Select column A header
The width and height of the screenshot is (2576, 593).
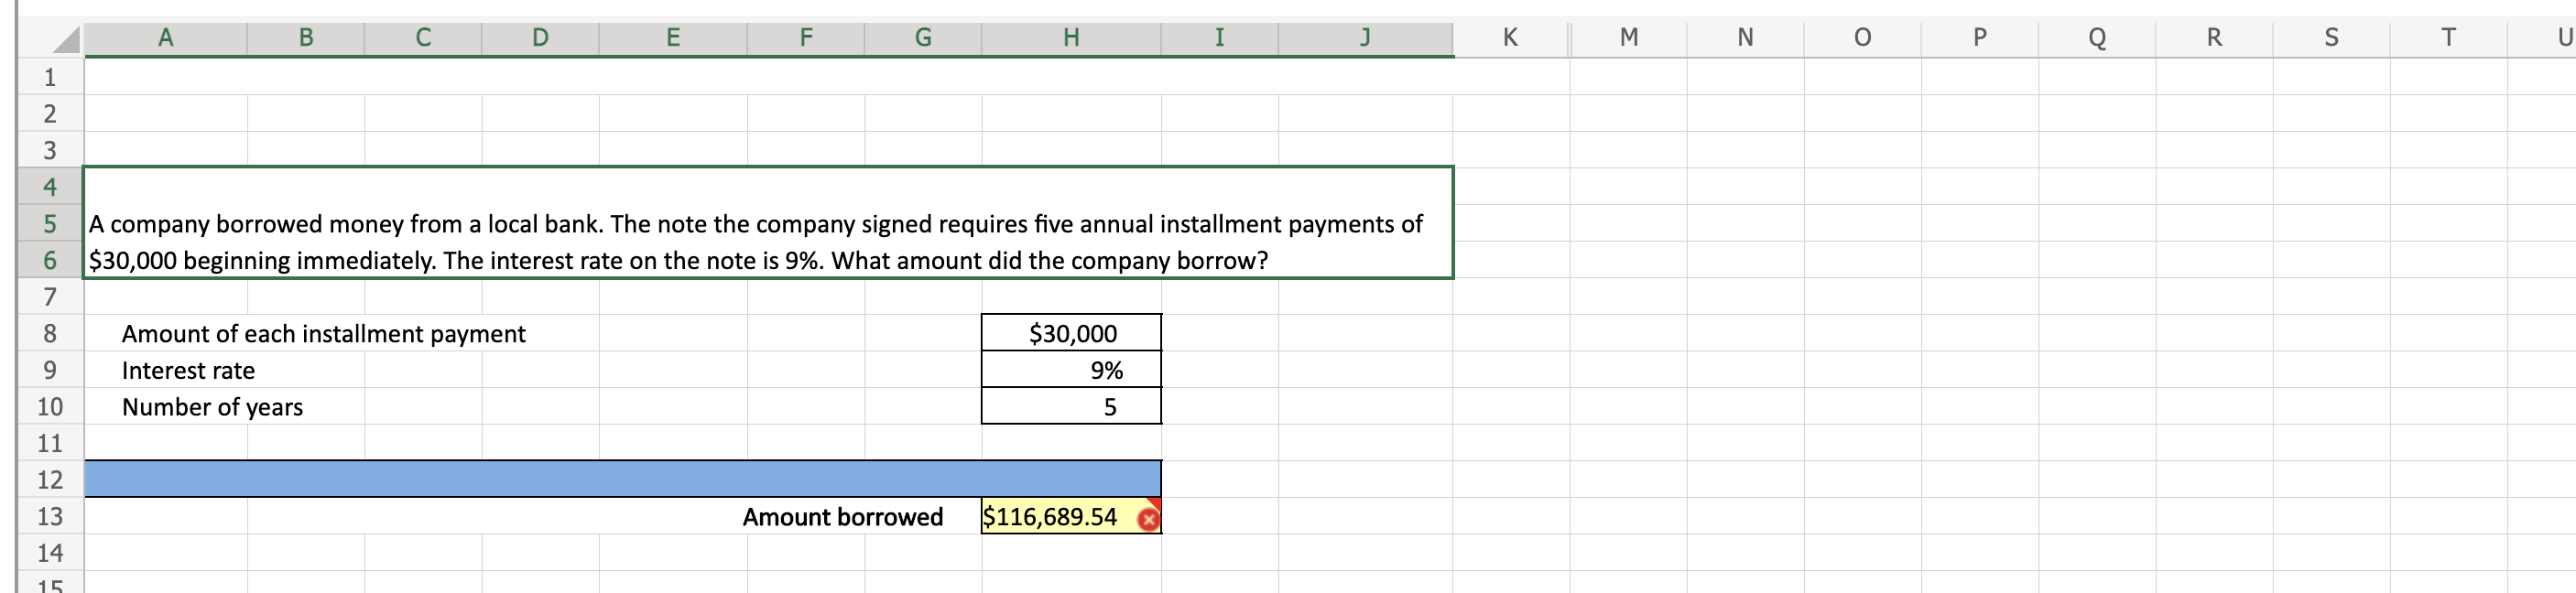click(166, 38)
